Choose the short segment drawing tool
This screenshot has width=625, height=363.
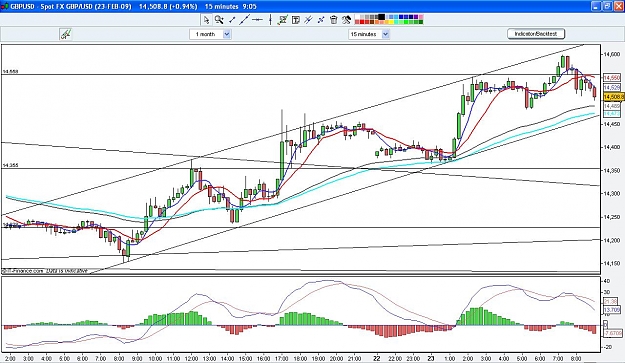pyautogui.click(x=232, y=20)
